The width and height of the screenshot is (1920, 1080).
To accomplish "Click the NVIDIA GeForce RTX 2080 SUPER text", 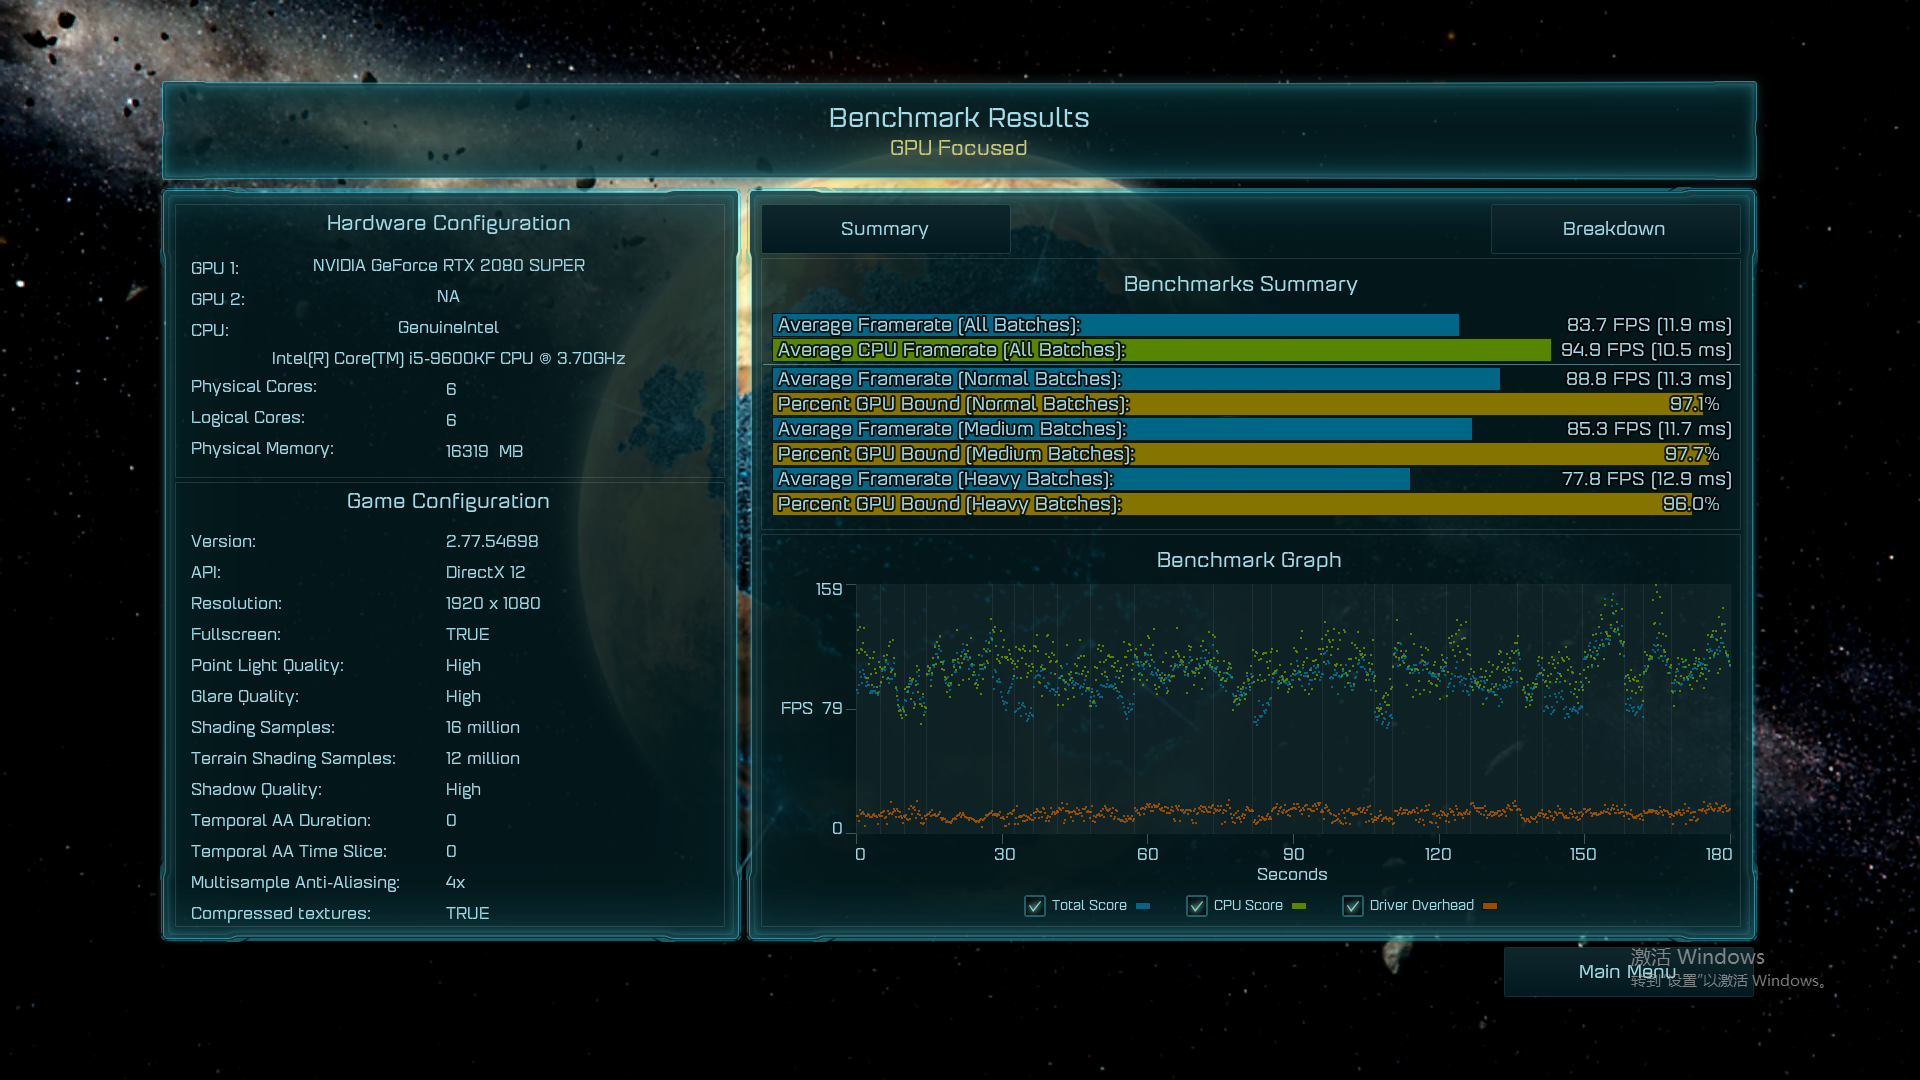I will pos(448,265).
